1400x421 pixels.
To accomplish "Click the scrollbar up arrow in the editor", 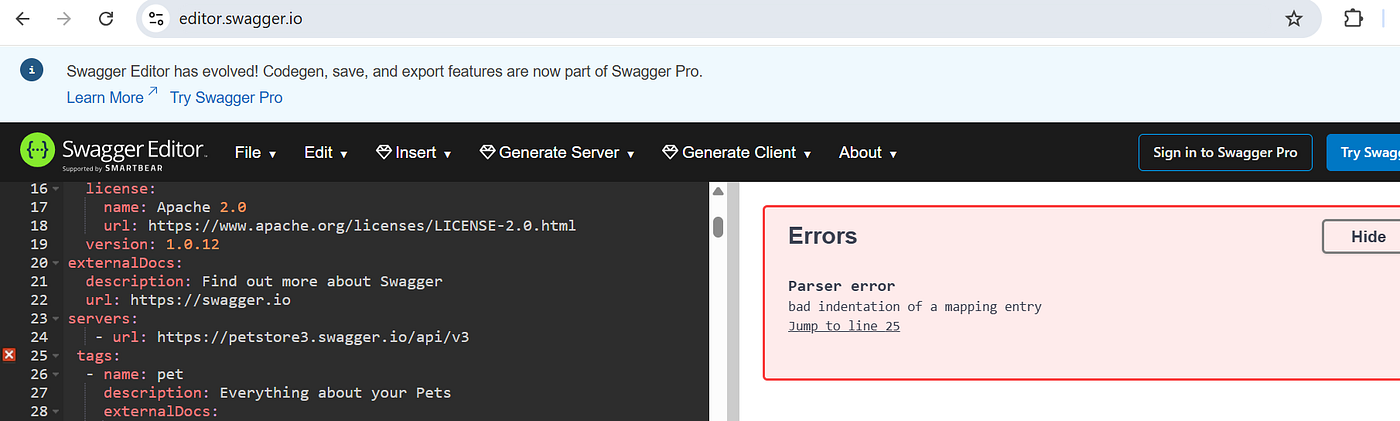I will 718,190.
